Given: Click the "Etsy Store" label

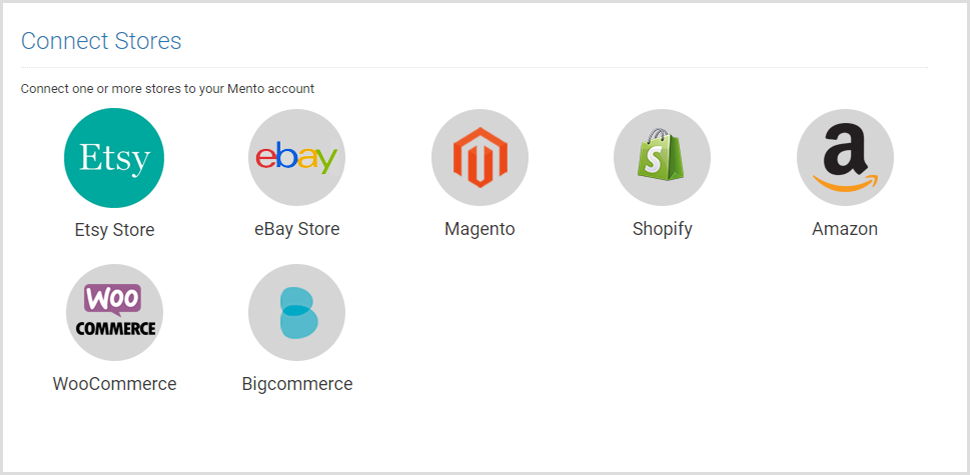Looking at the screenshot, I should click(114, 230).
